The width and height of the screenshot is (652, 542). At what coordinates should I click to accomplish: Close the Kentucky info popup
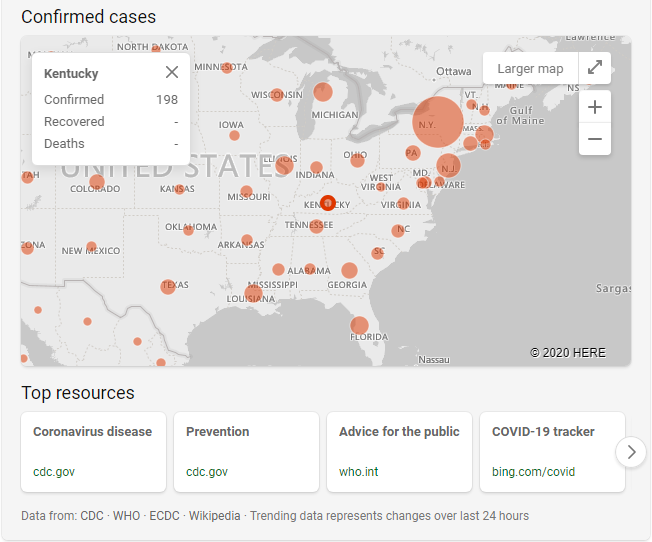click(172, 72)
